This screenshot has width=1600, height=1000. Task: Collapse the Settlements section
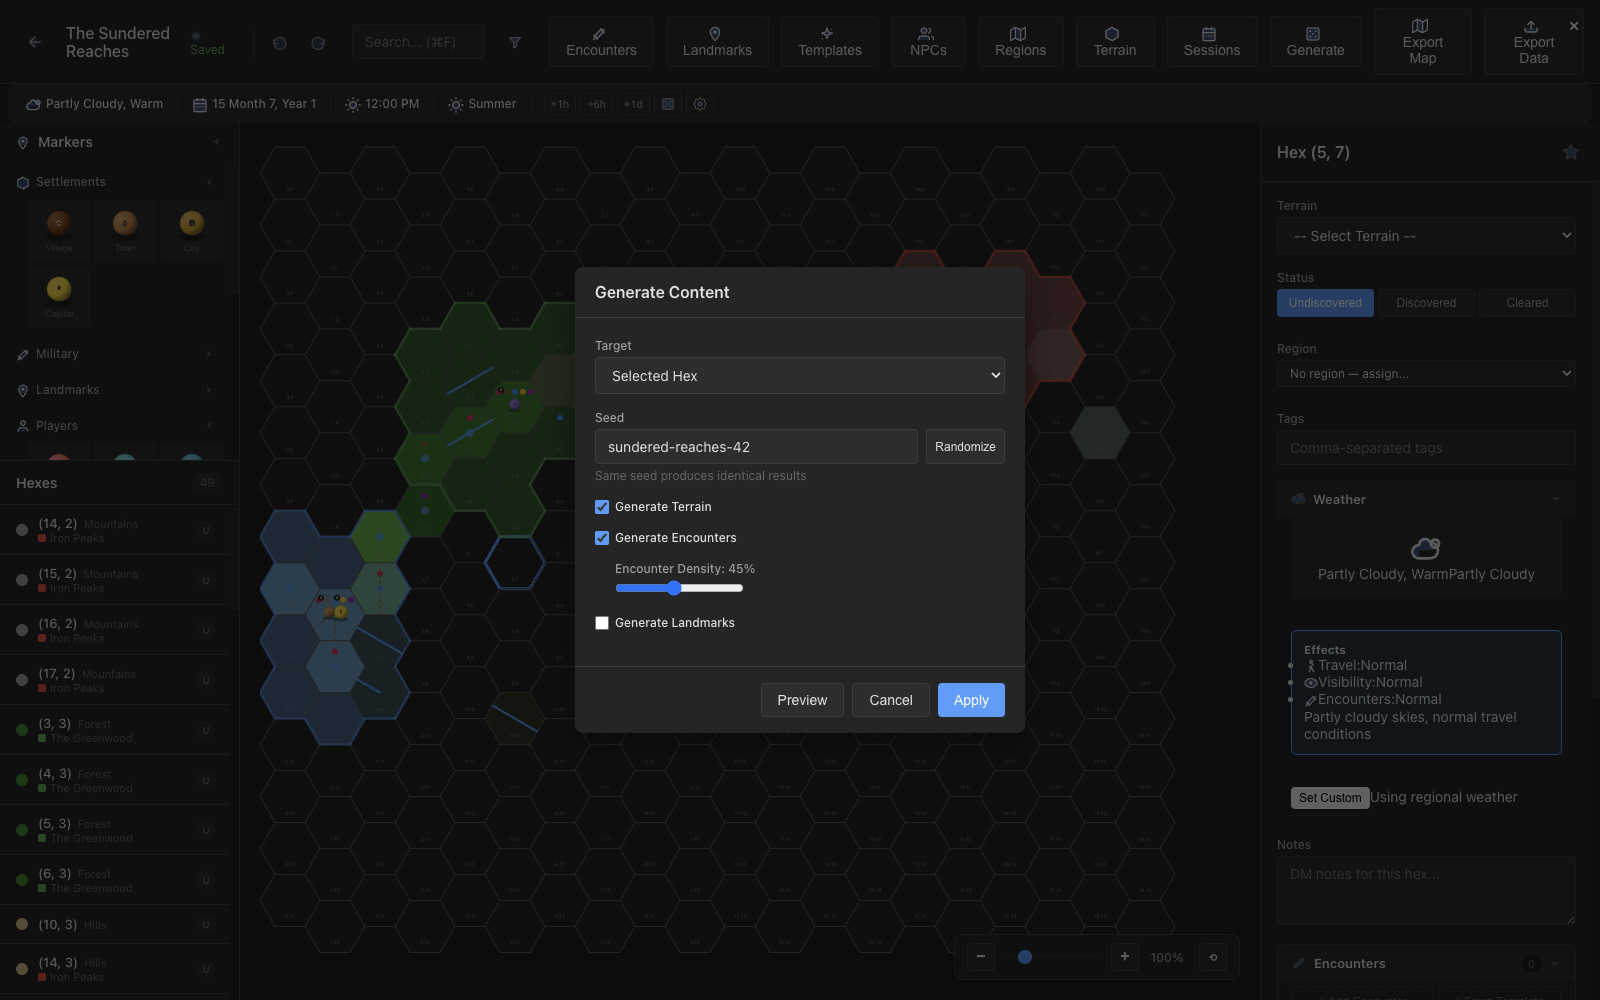pos(115,182)
